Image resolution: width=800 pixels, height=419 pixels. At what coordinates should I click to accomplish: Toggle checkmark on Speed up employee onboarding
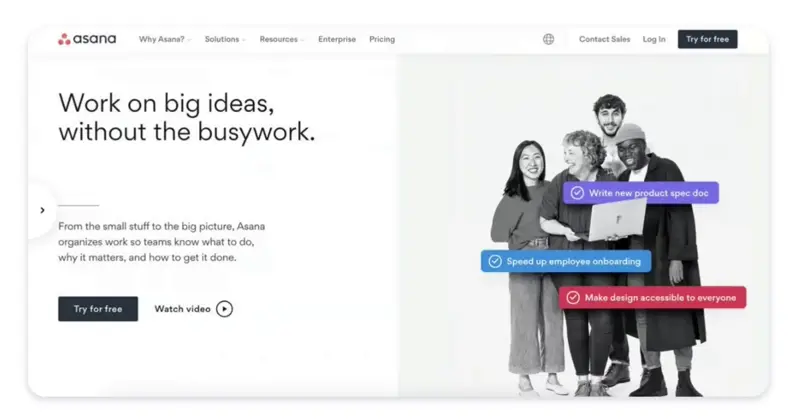coord(495,261)
